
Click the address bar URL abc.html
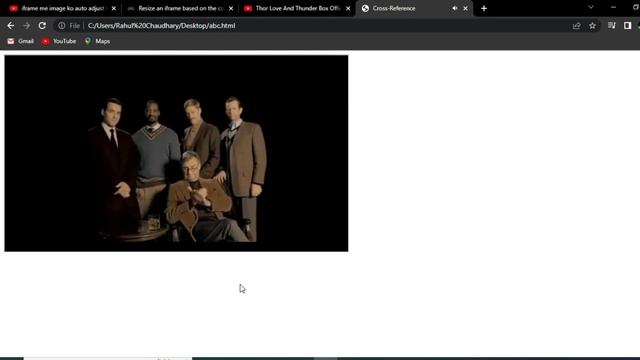(162, 26)
